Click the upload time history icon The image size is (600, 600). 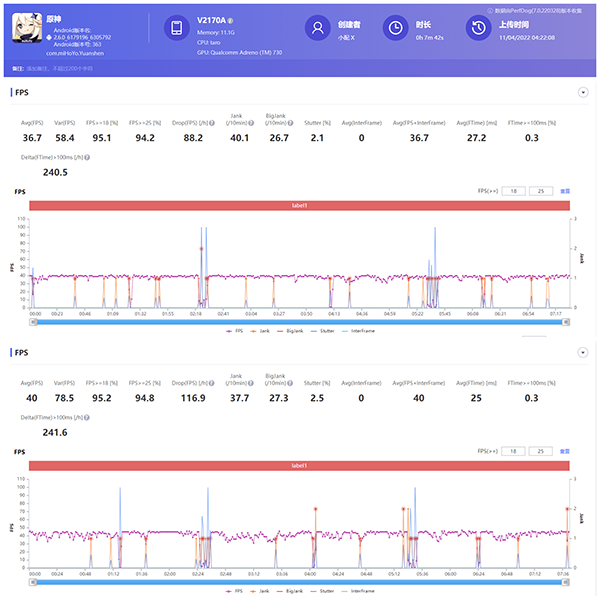478,28
